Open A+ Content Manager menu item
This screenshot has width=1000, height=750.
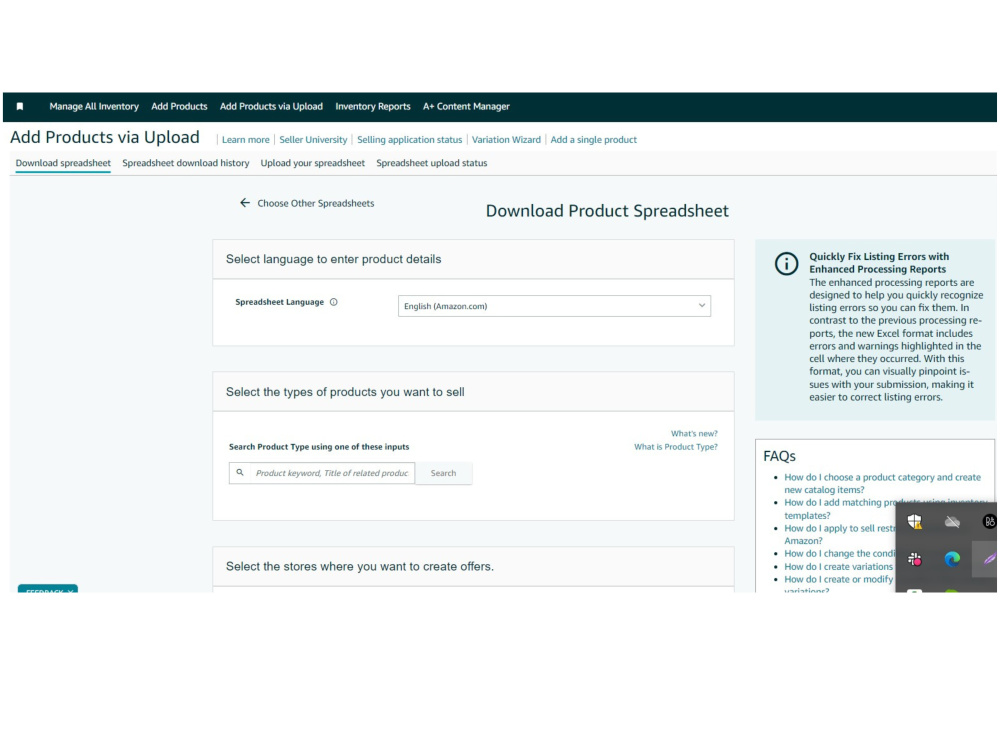(466, 107)
